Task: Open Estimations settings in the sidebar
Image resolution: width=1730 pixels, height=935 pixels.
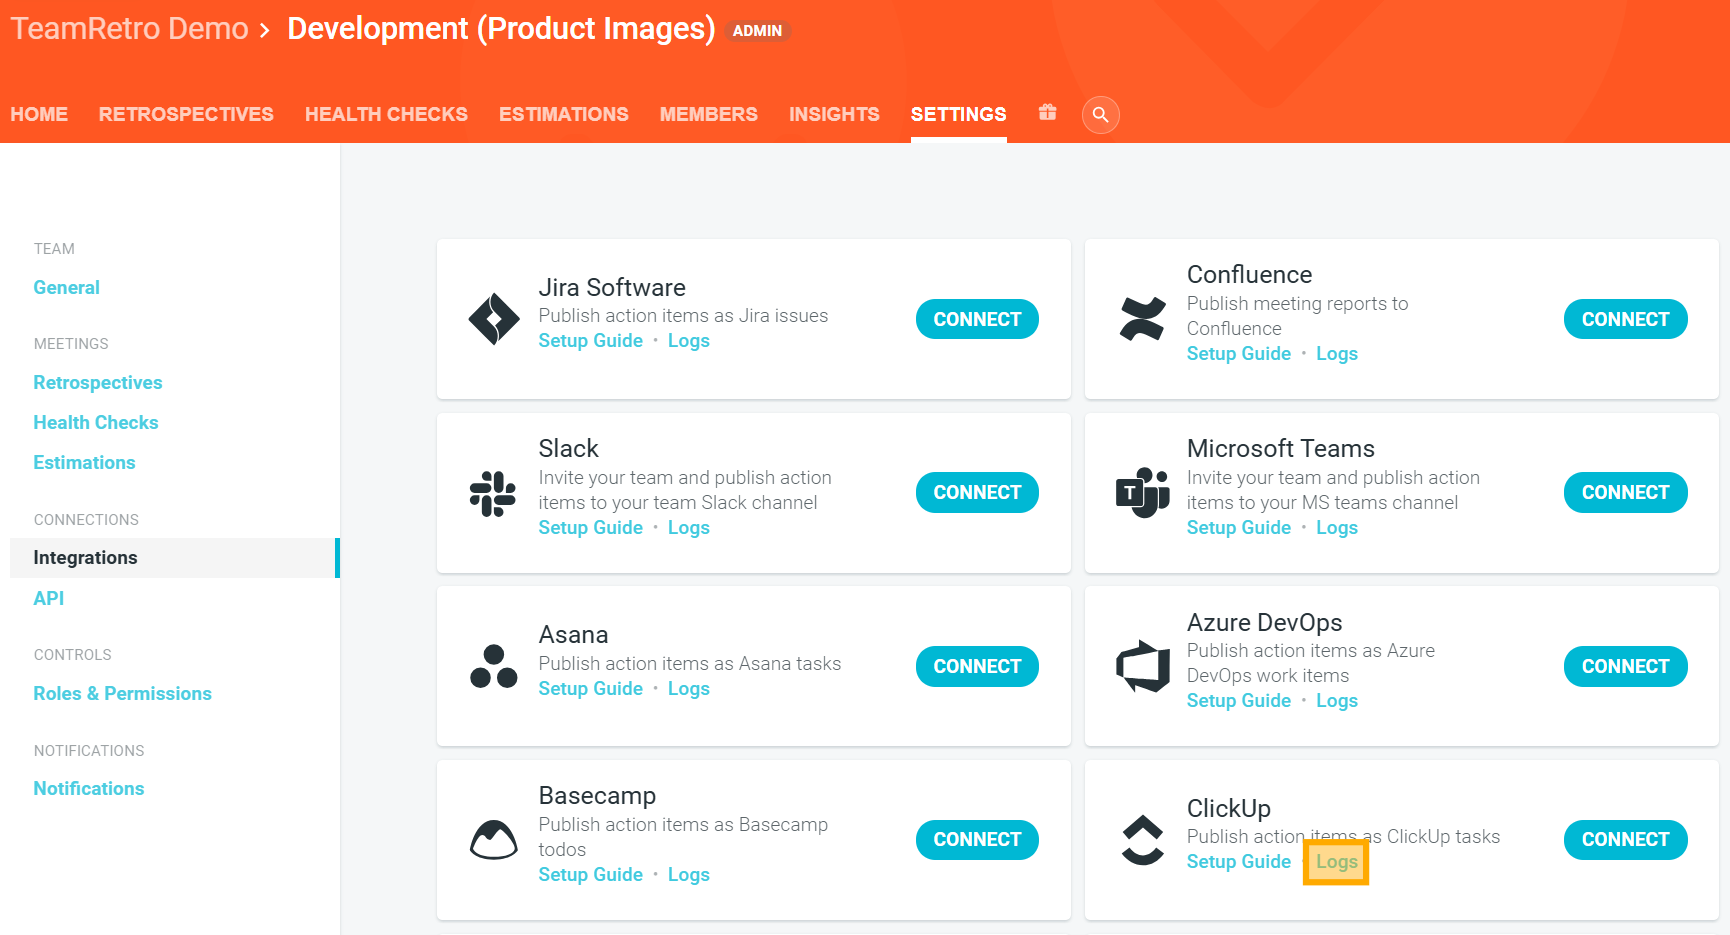Action: pos(84,463)
